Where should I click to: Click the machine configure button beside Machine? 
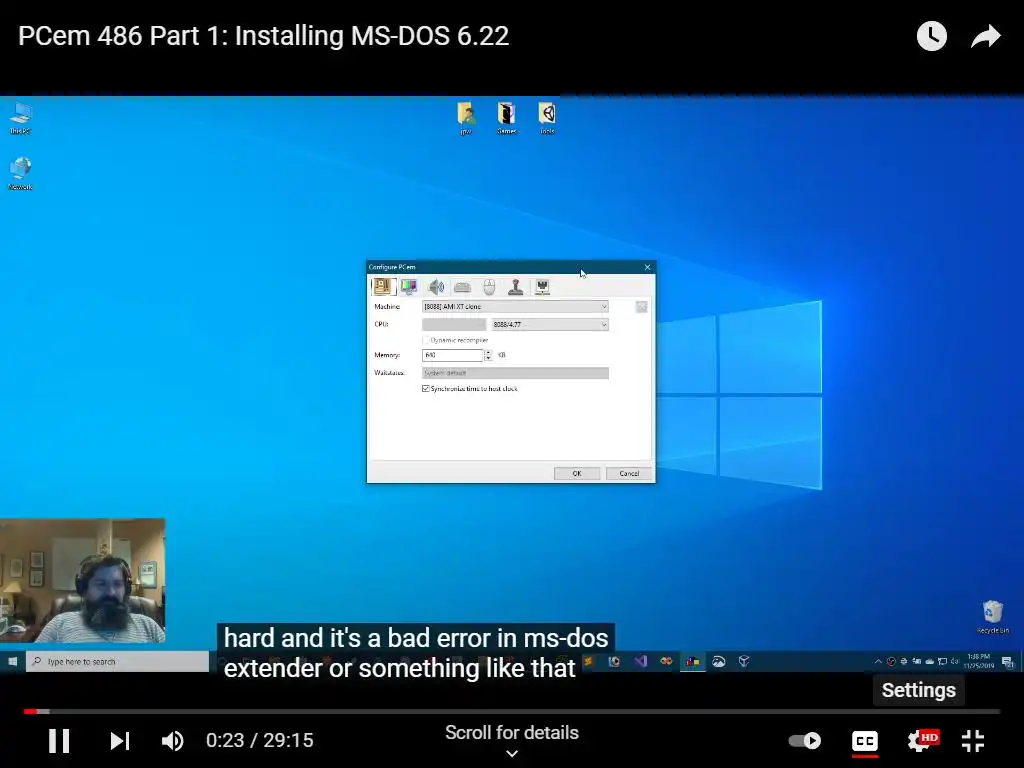(641, 307)
